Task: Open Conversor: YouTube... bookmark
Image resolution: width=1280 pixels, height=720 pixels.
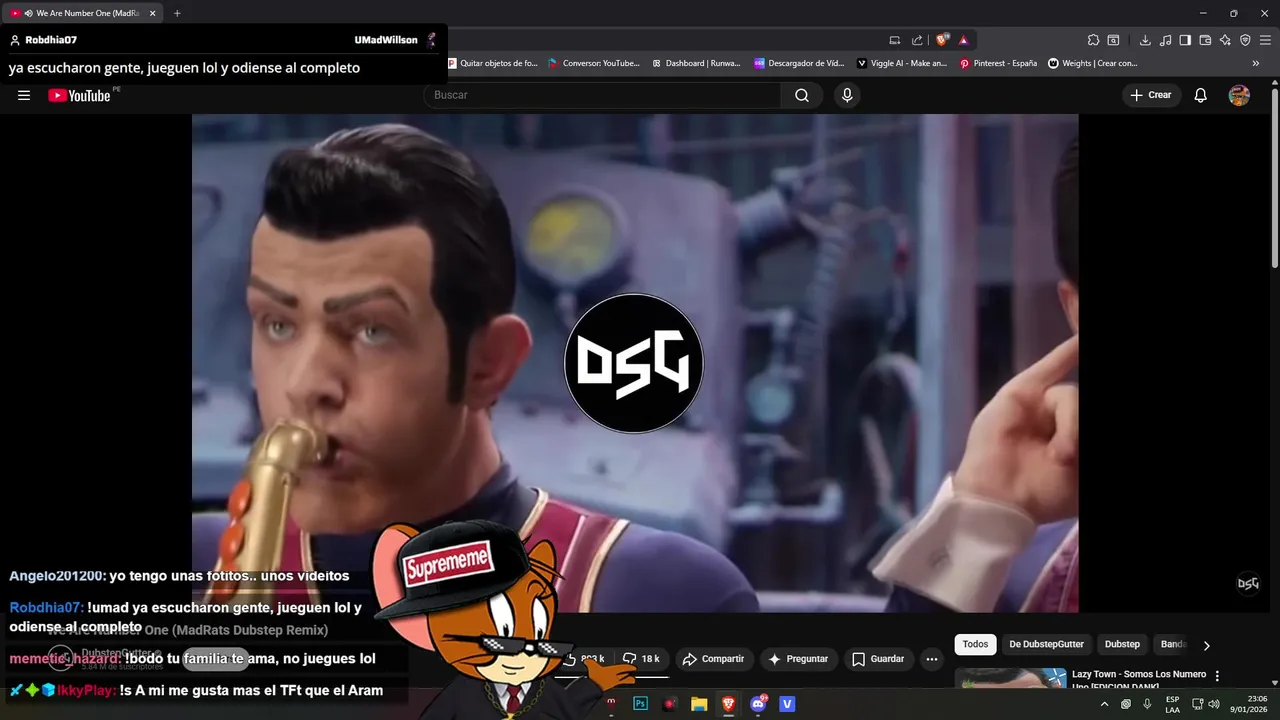Action: 593,63
